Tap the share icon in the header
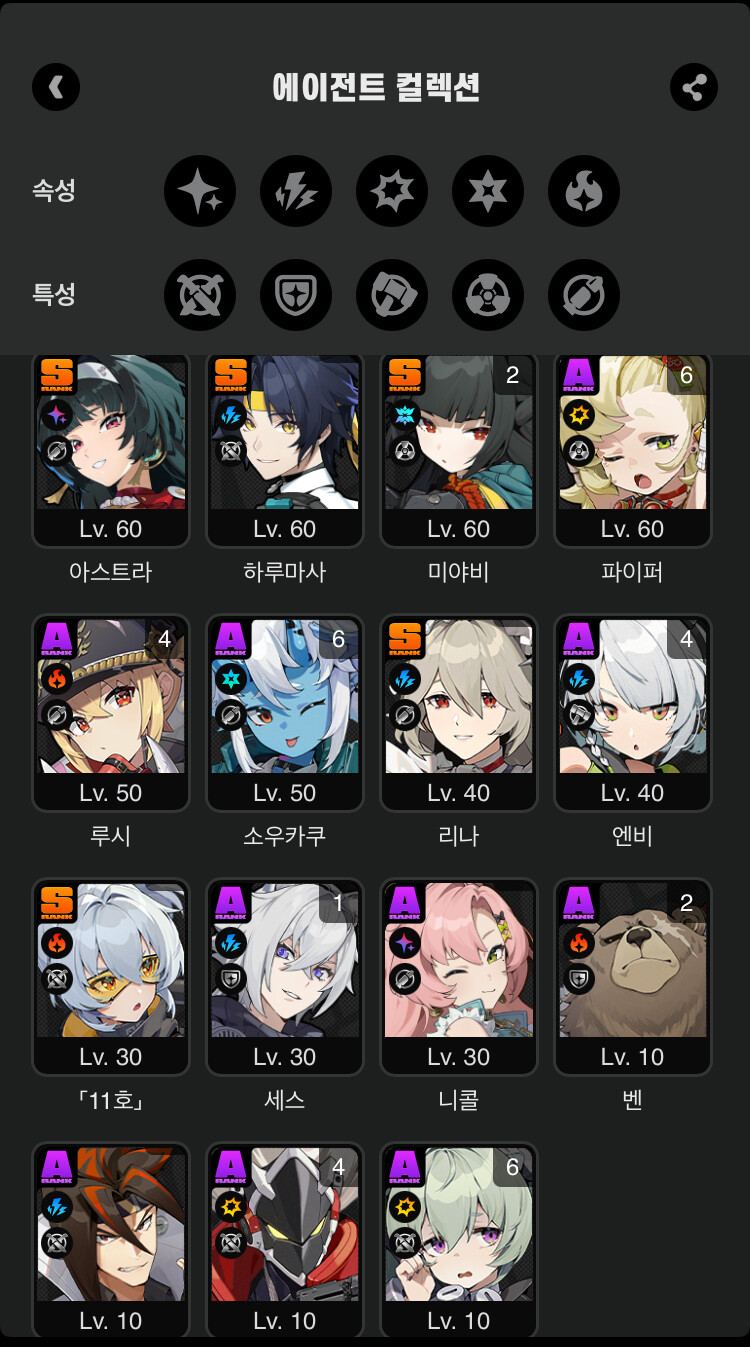The height and width of the screenshot is (1347, 750). (x=694, y=87)
